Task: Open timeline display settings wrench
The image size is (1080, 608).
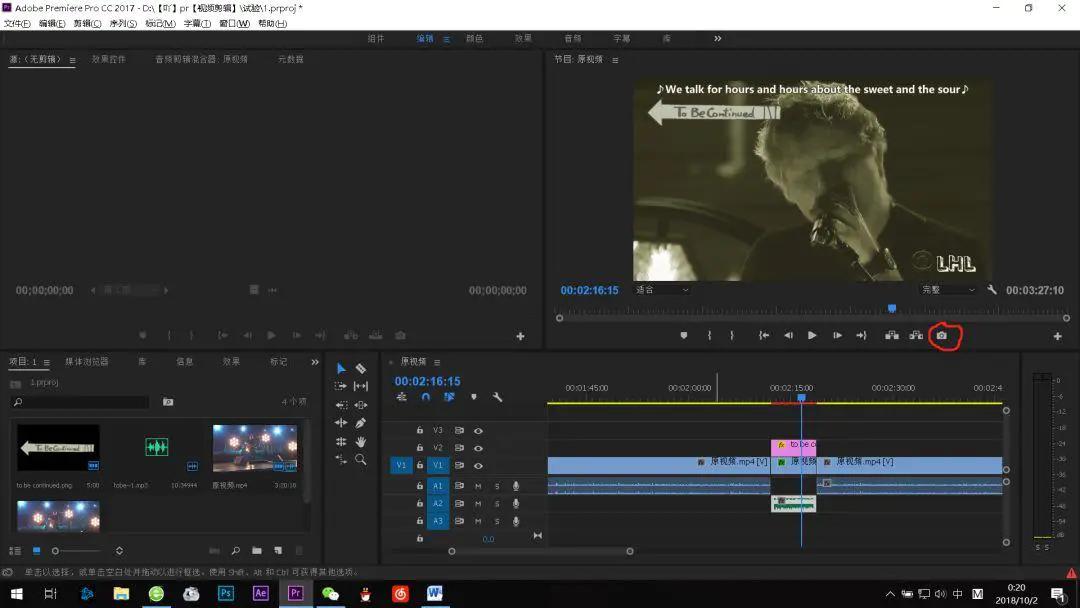Action: pos(497,397)
